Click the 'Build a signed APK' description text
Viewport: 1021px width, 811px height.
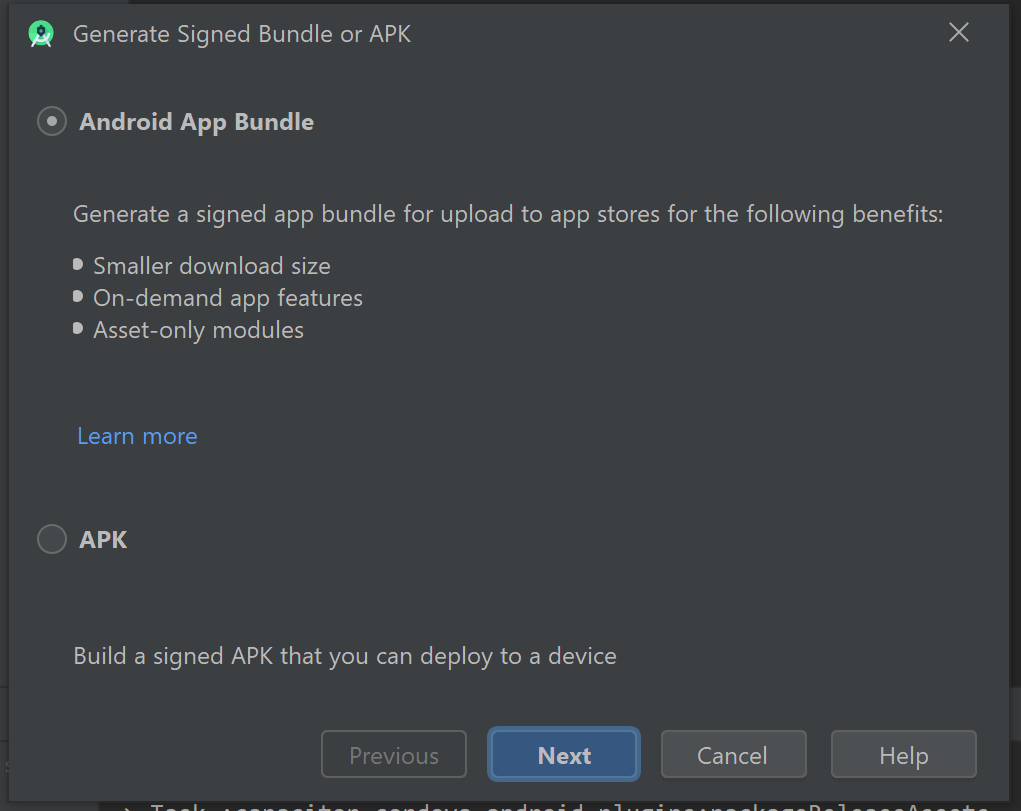(x=344, y=655)
